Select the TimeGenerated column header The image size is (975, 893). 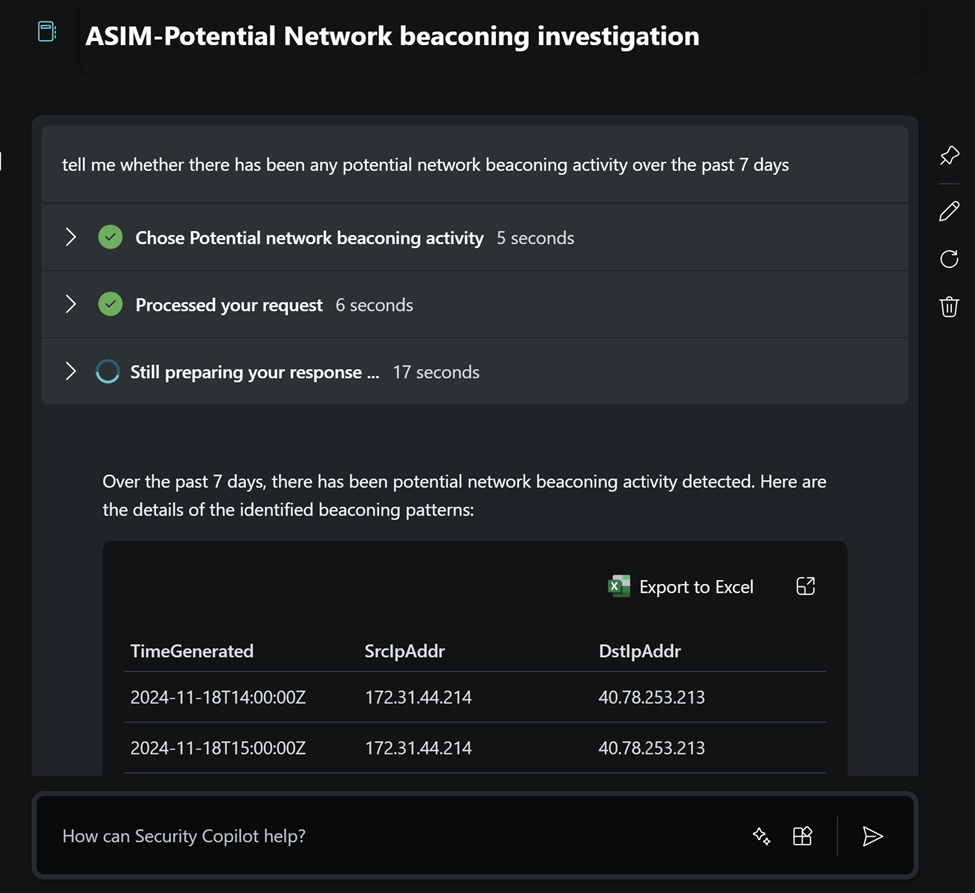tap(192, 651)
